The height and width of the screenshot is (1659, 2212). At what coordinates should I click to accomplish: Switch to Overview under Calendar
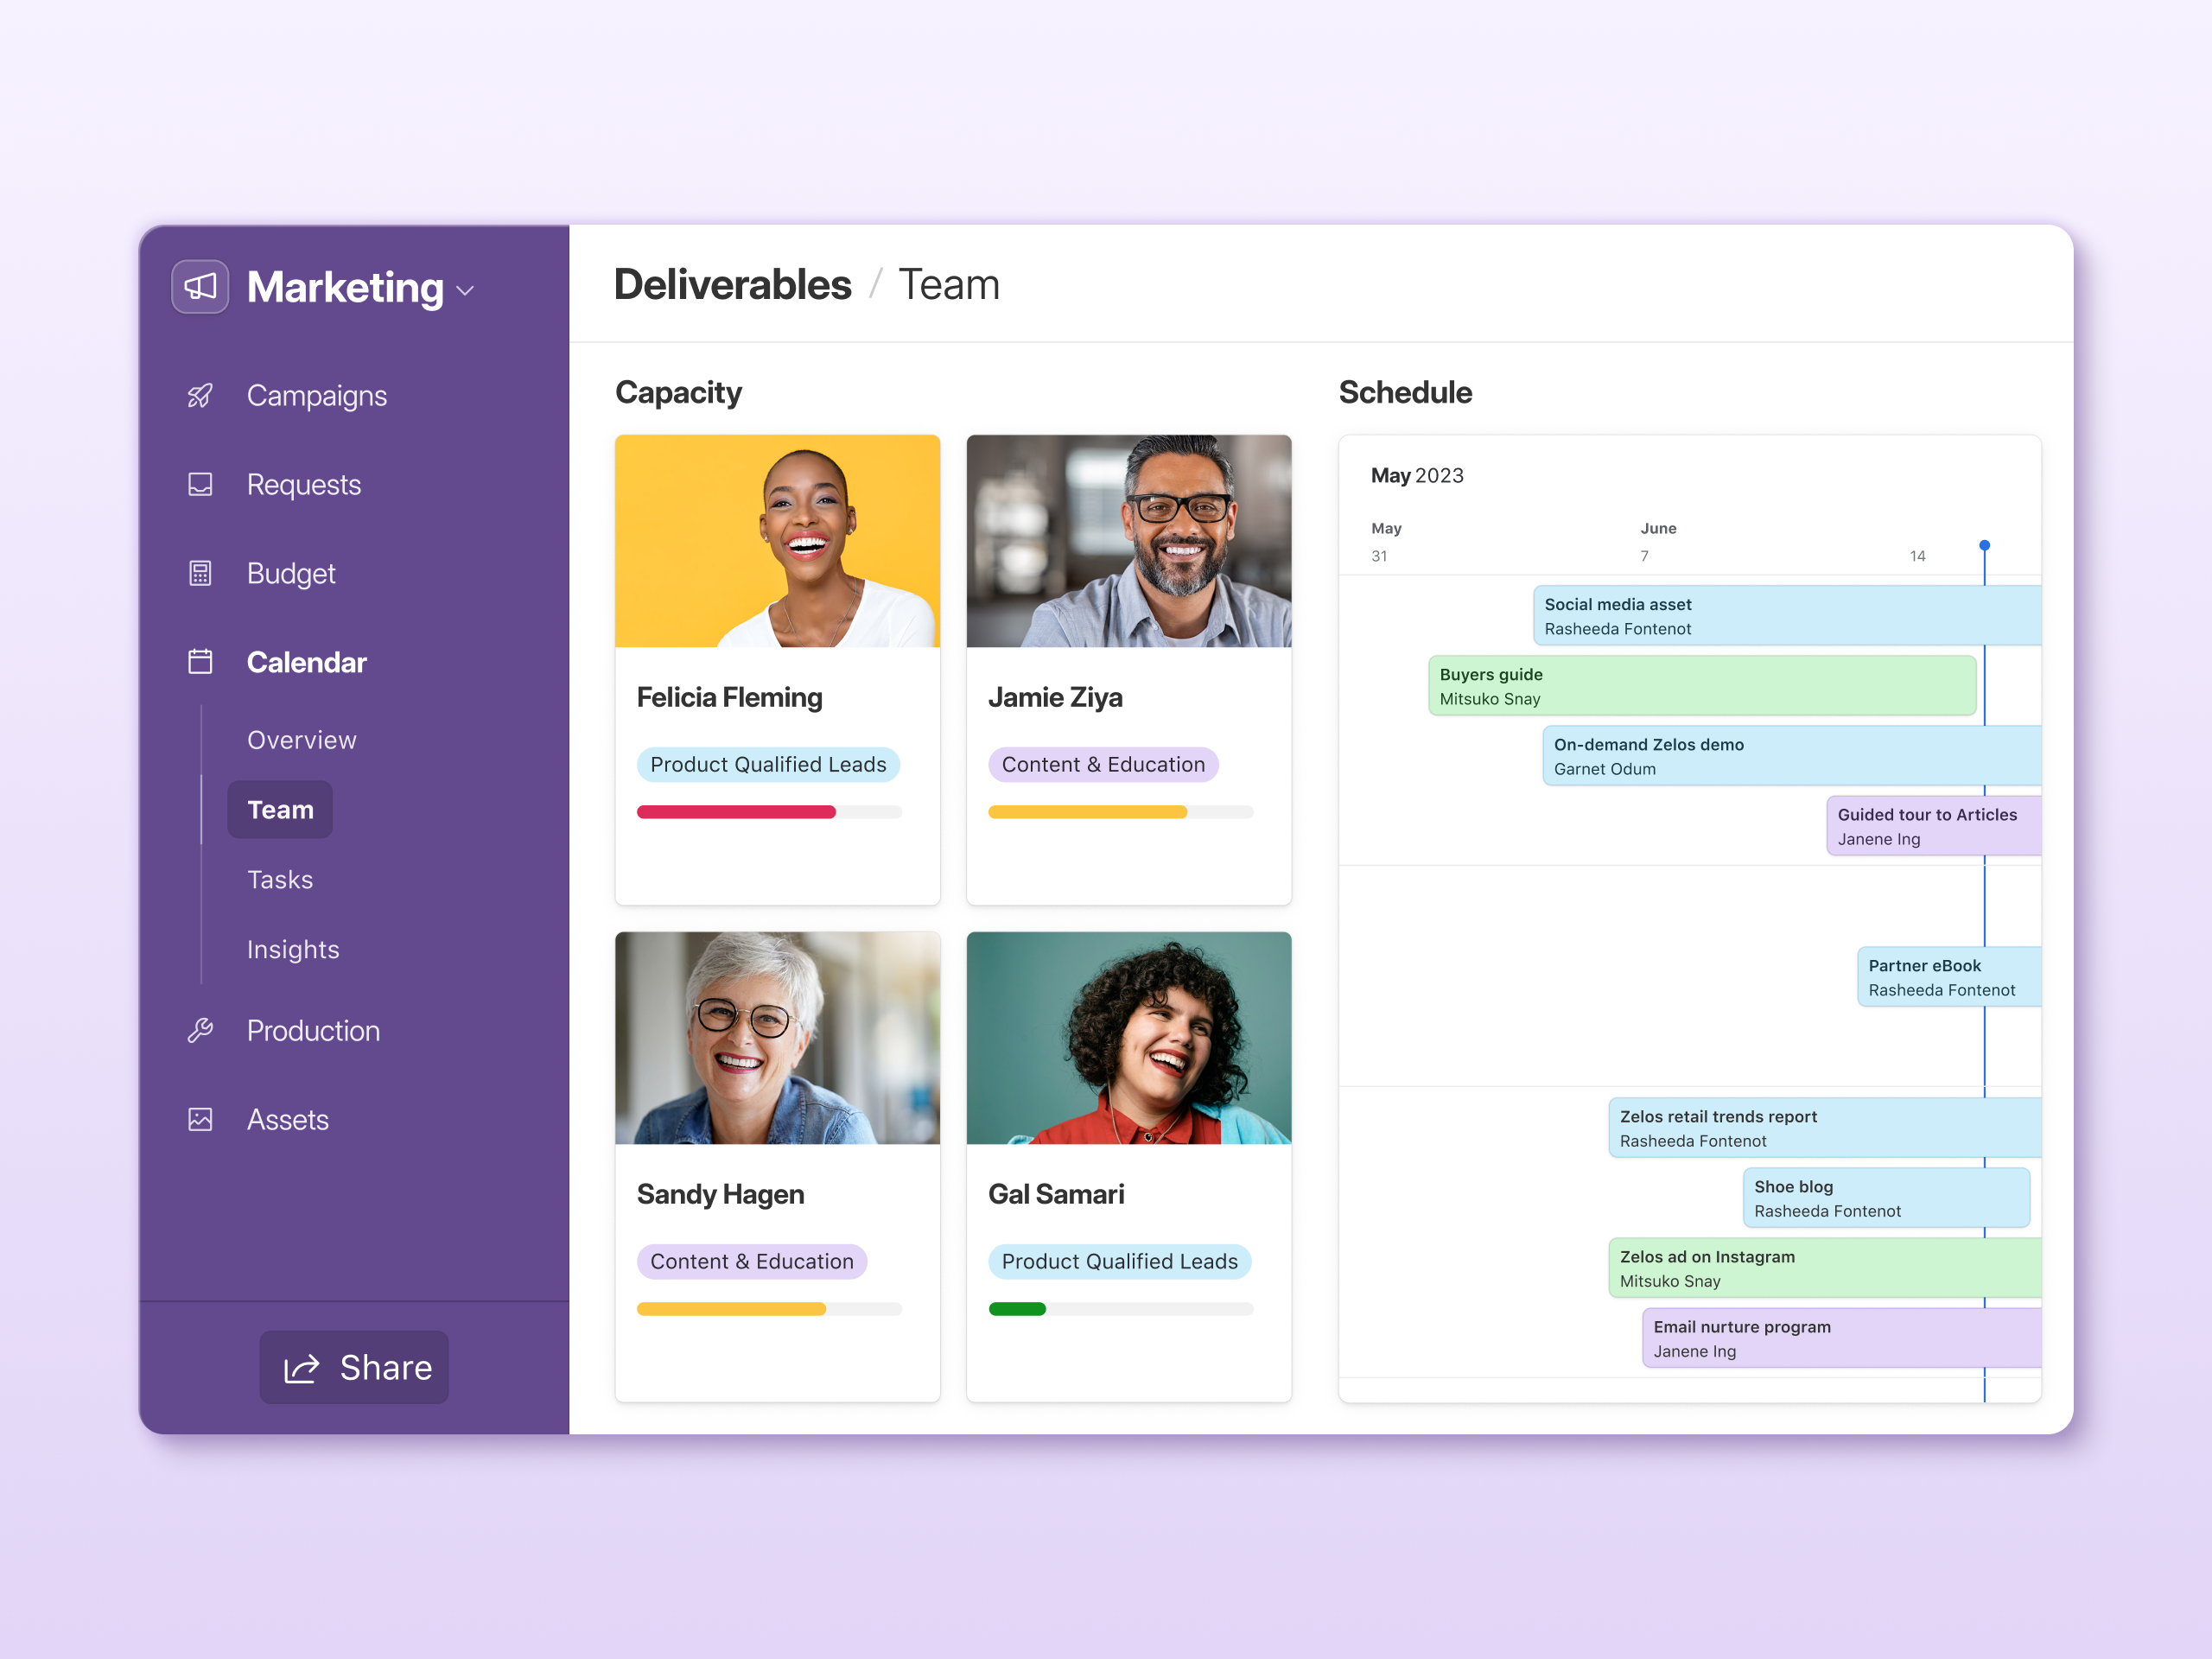[301, 740]
